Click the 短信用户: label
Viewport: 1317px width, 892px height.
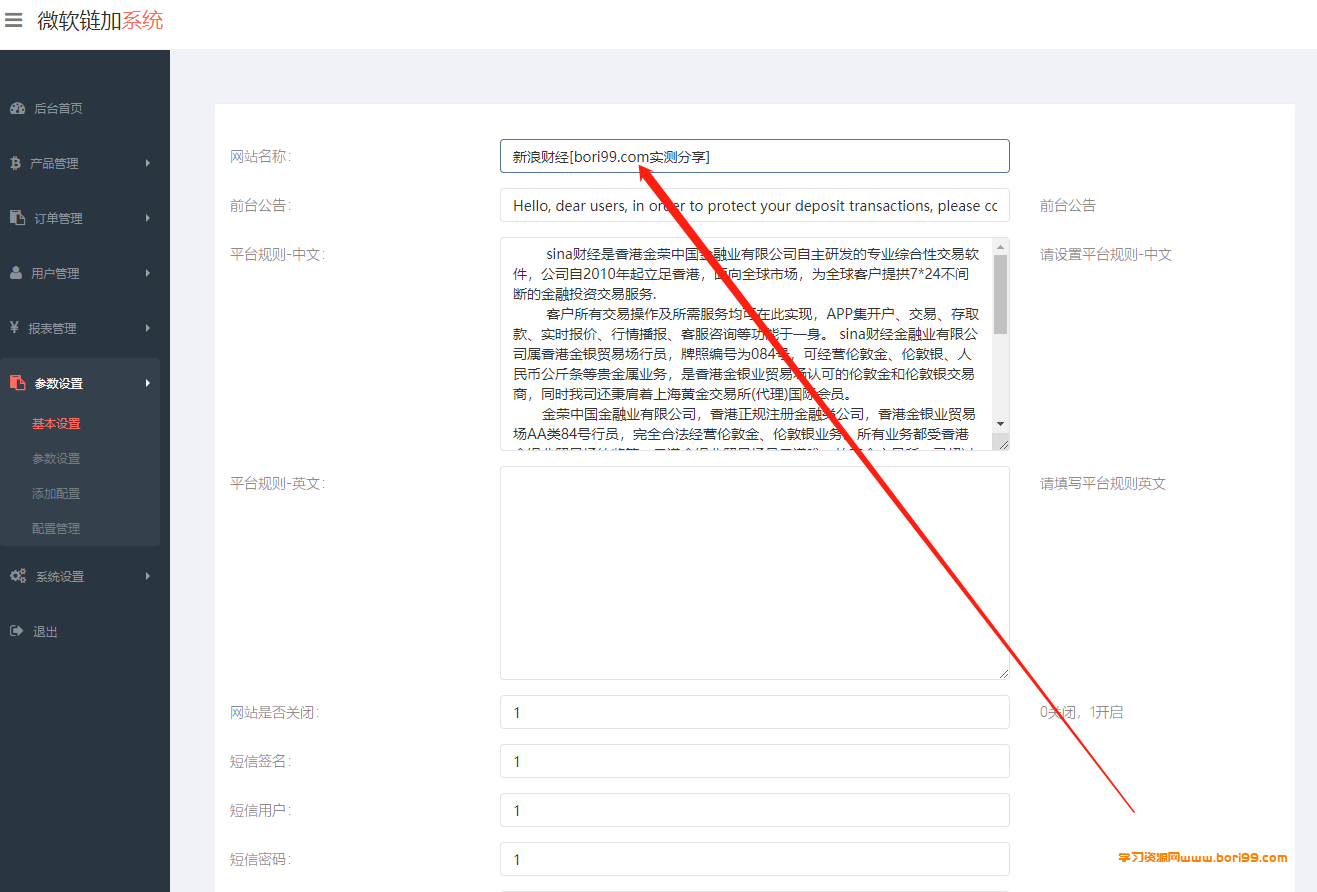(260, 810)
